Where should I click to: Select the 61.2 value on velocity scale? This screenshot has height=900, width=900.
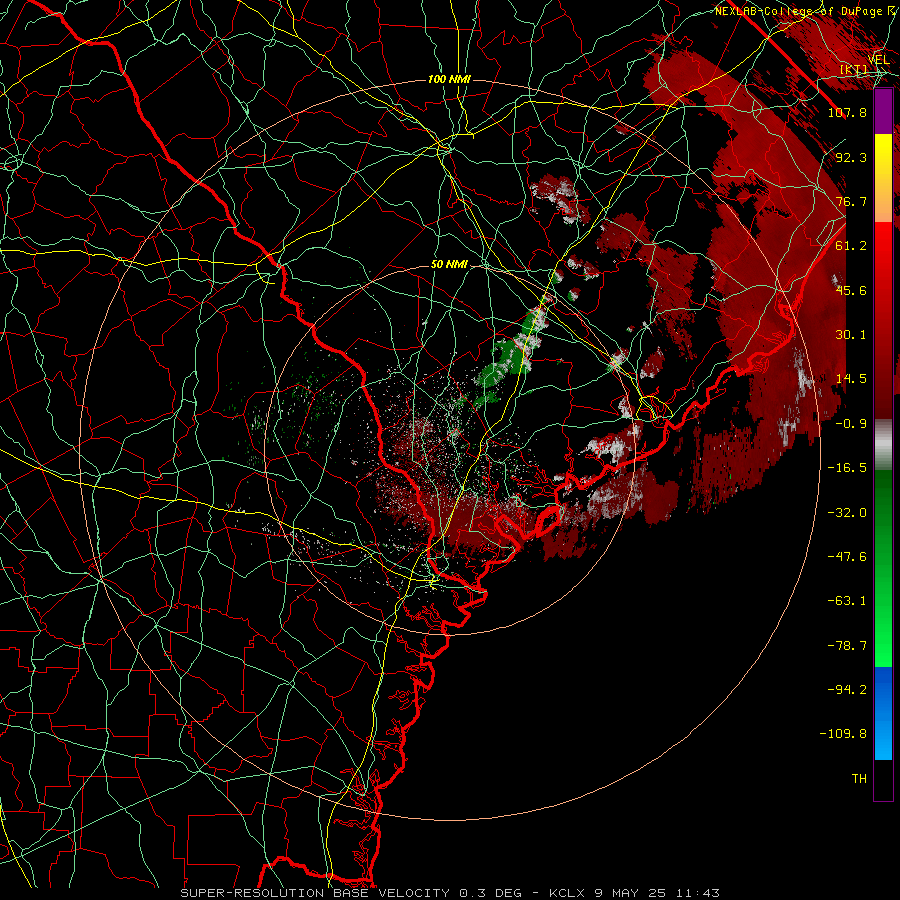[851, 246]
